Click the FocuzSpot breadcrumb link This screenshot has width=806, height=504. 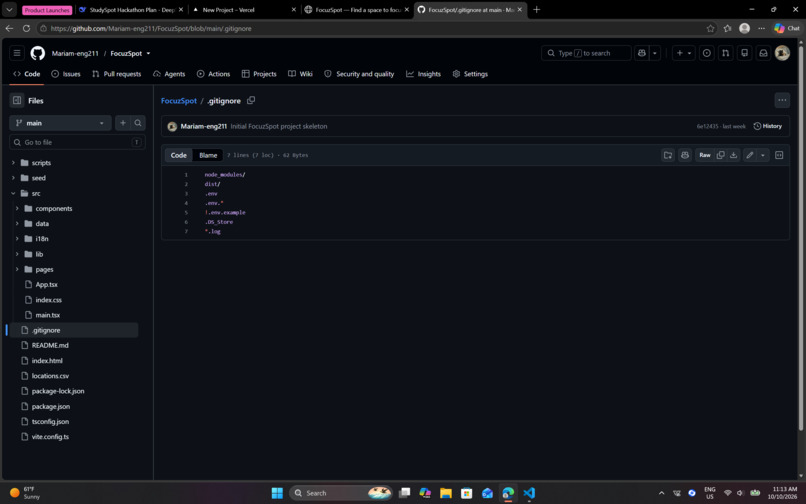coord(179,101)
